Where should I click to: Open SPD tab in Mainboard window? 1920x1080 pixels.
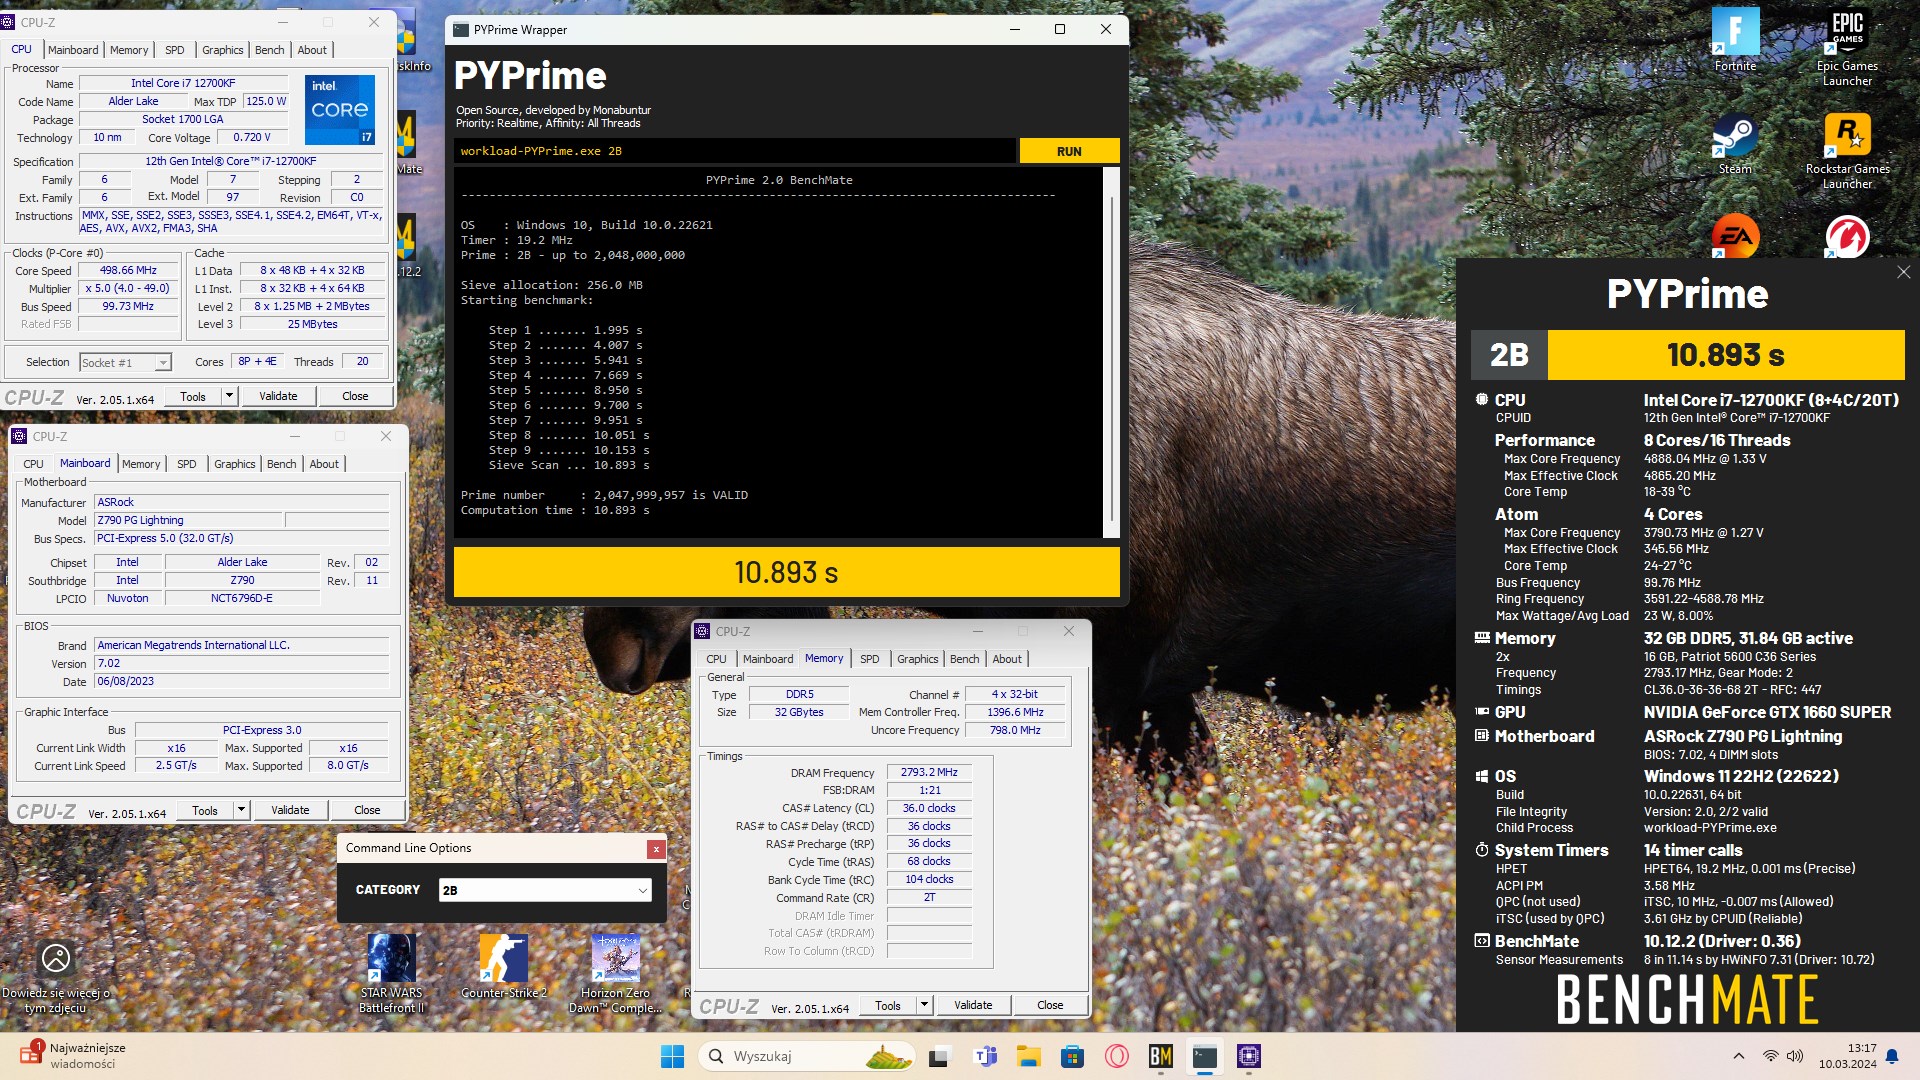coord(187,464)
